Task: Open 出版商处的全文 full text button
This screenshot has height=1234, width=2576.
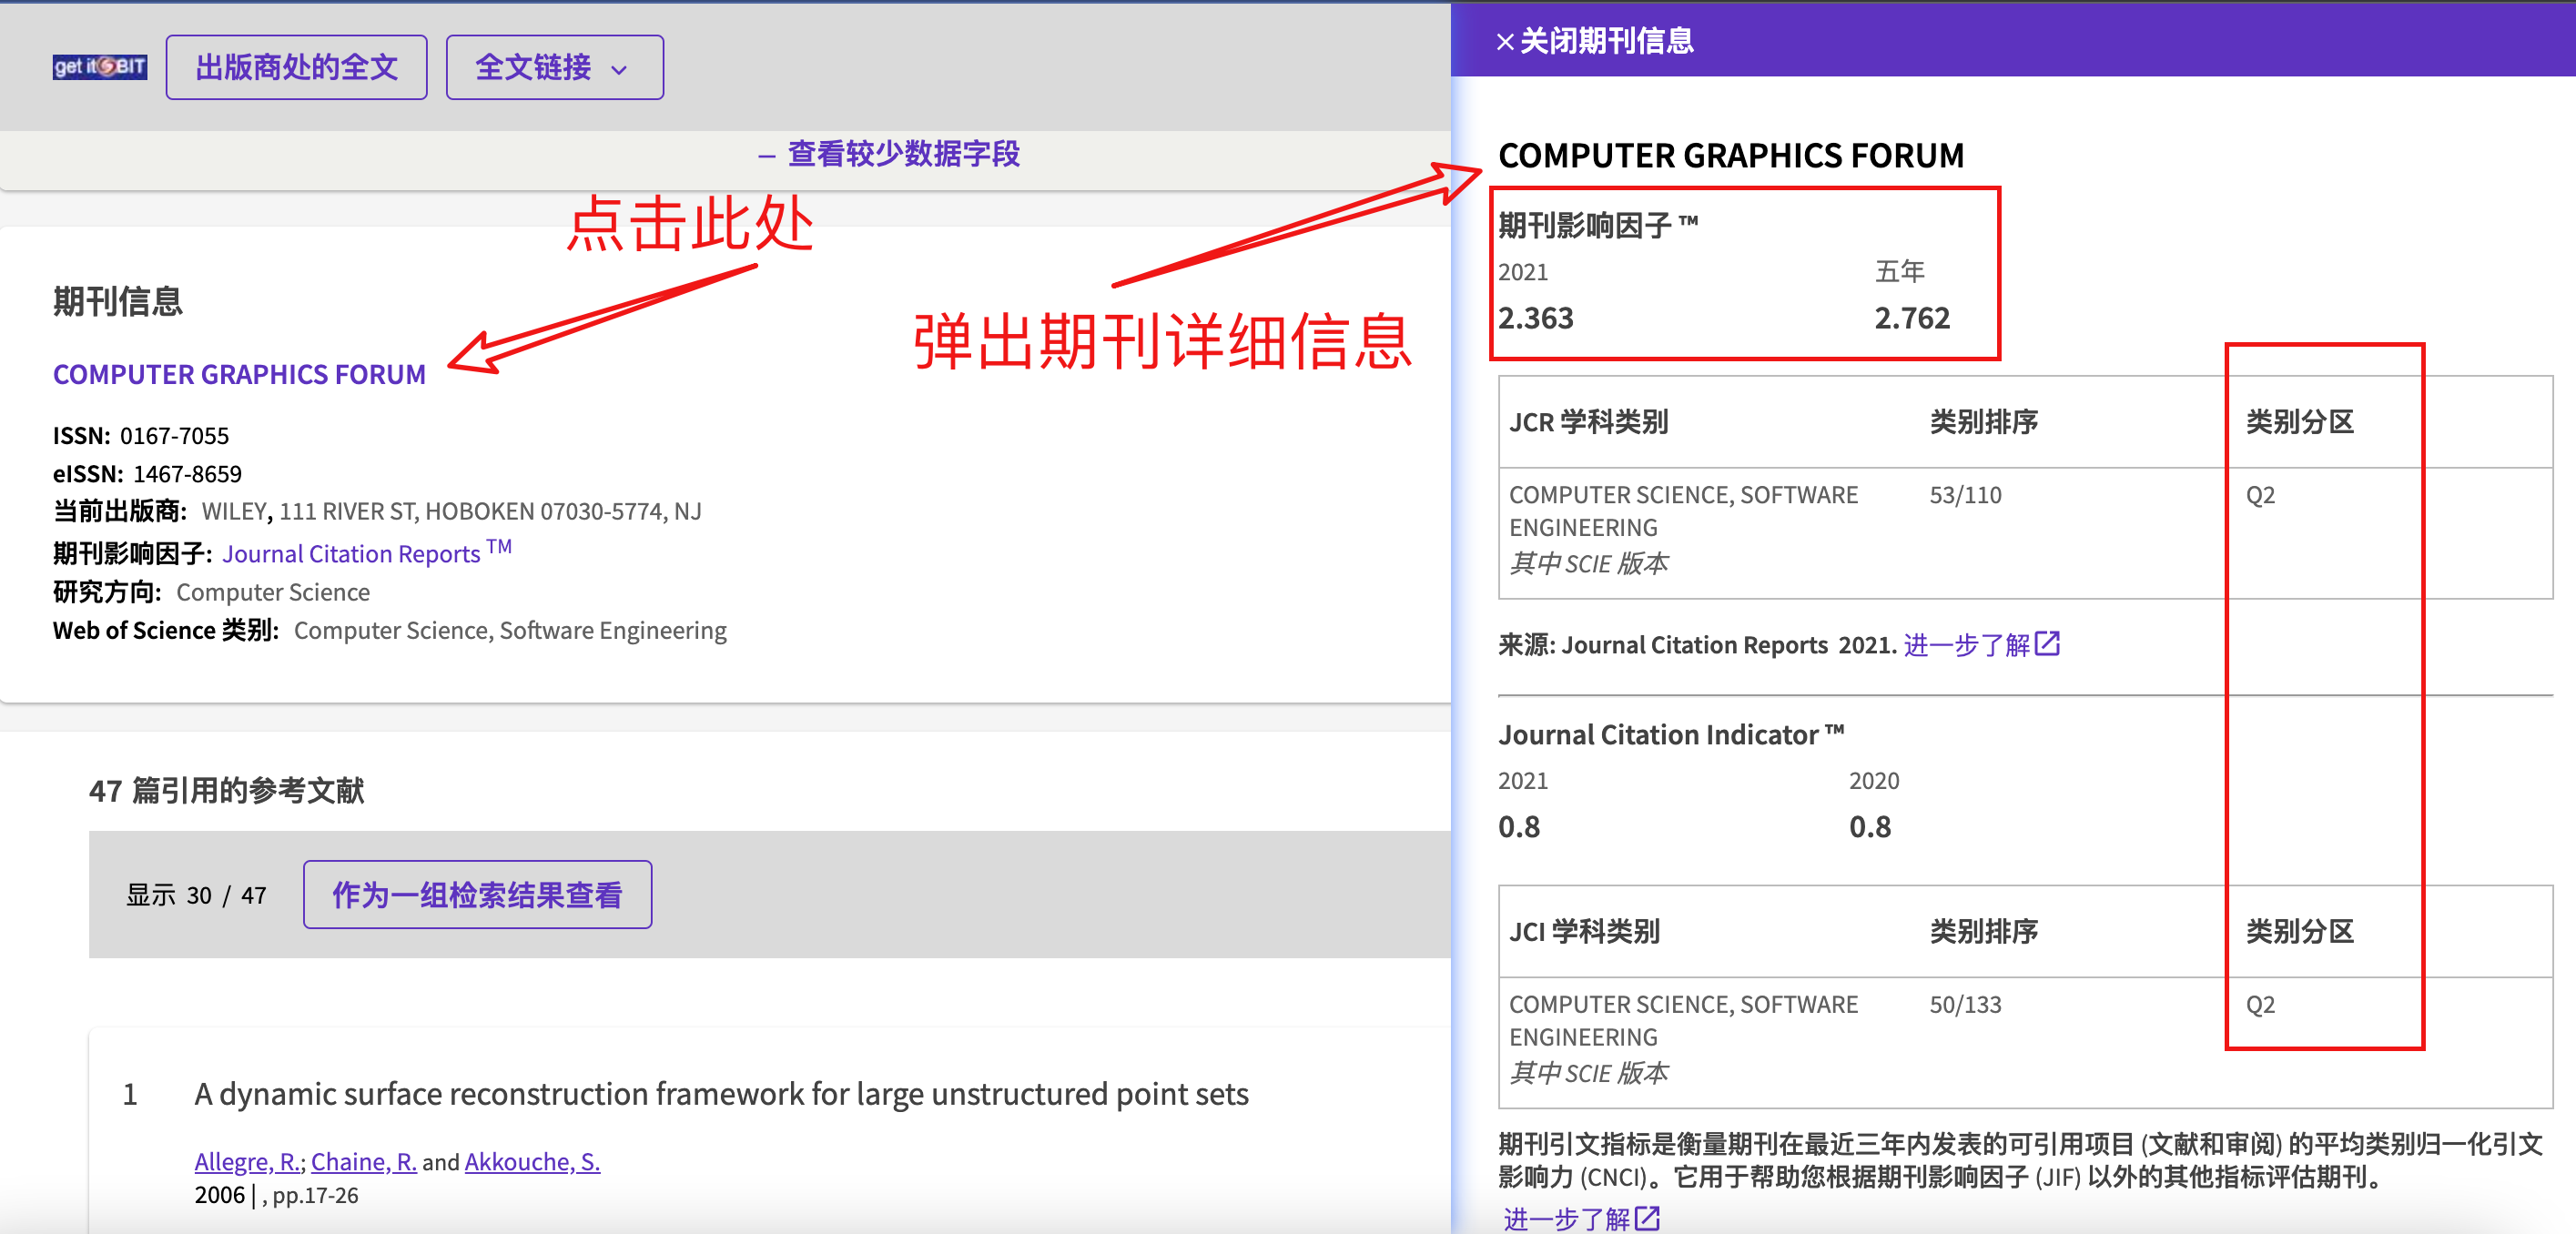Action: click(x=296, y=67)
